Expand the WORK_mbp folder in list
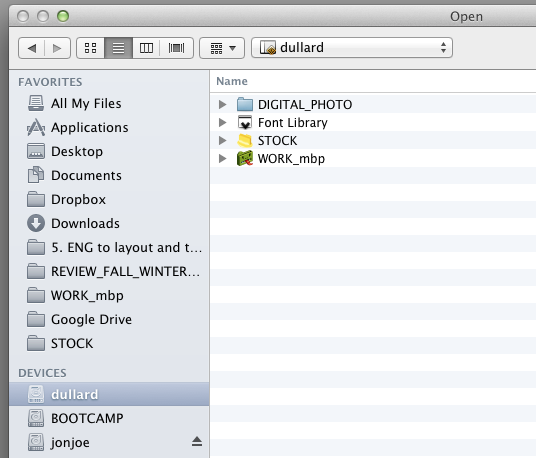This screenshot has width=536, height=458. (223, 158)
